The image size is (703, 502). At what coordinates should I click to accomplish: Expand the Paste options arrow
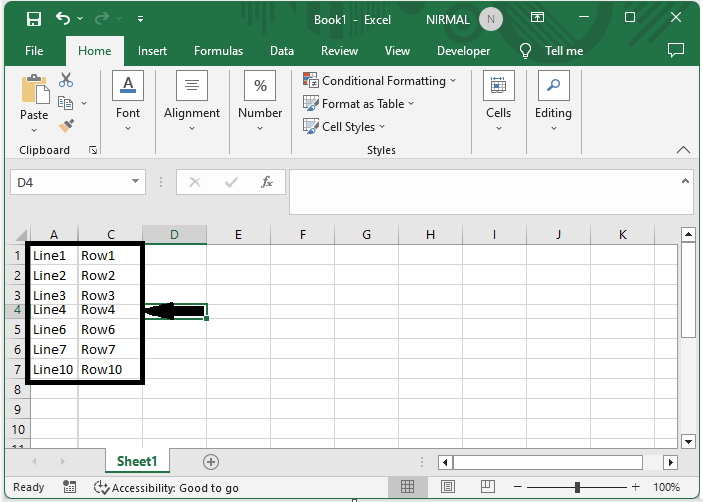click(34, 130)
